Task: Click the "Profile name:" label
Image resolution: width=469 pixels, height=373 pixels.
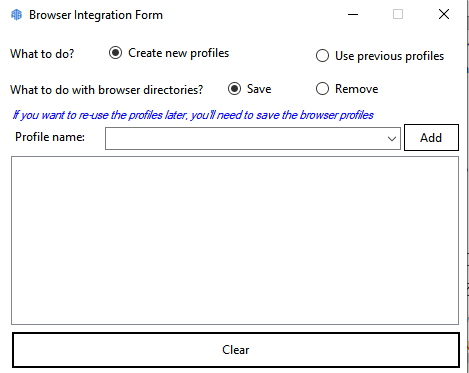Action: pyautogui.click(x=50, y=137)
